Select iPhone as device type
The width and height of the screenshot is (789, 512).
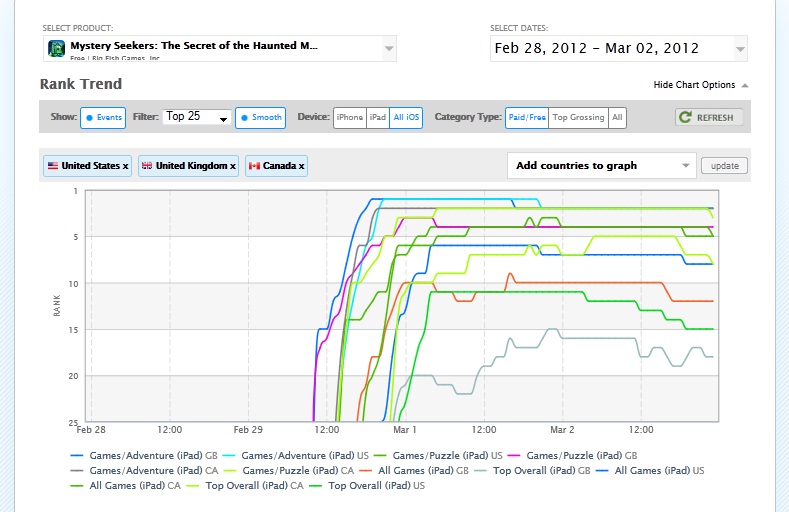[x=349, y=117]
